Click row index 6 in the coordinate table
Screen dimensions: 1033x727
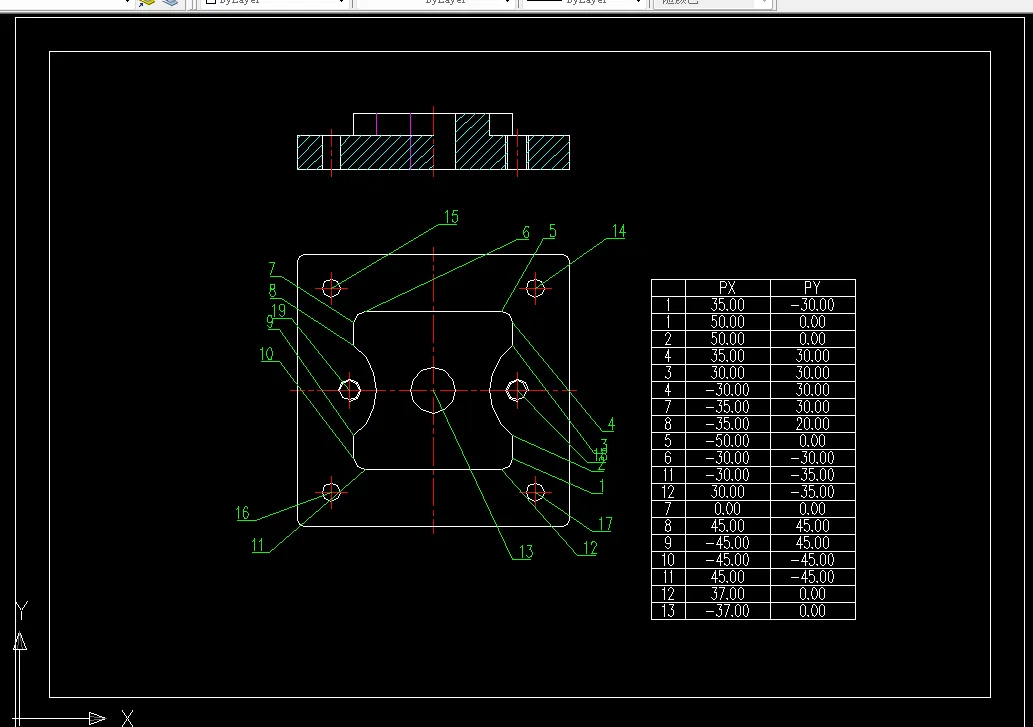[x=668, y=458]
